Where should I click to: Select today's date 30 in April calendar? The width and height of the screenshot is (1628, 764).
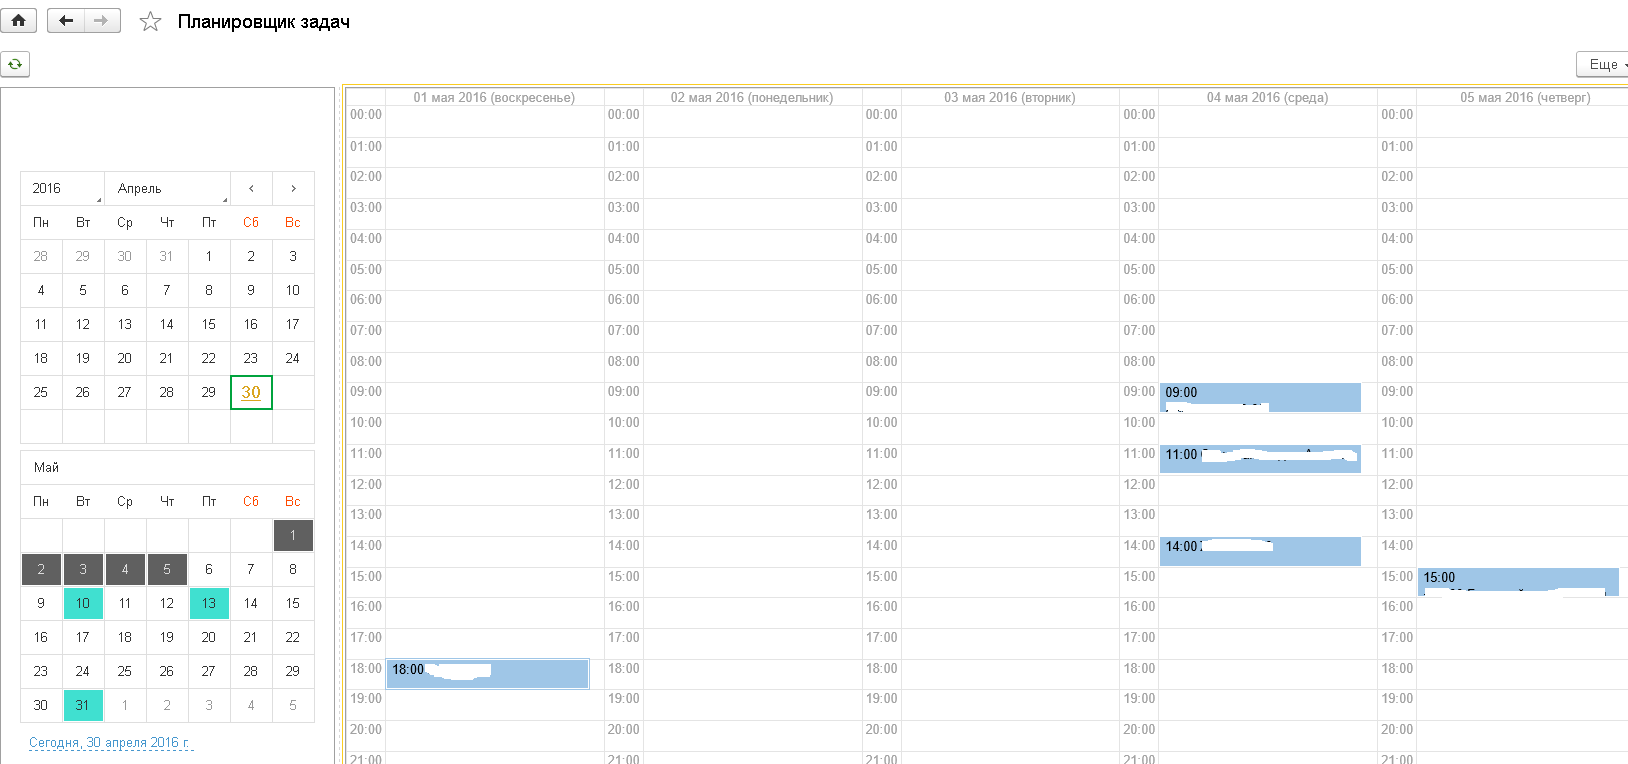pyautogui.click(x=251, y=392)
